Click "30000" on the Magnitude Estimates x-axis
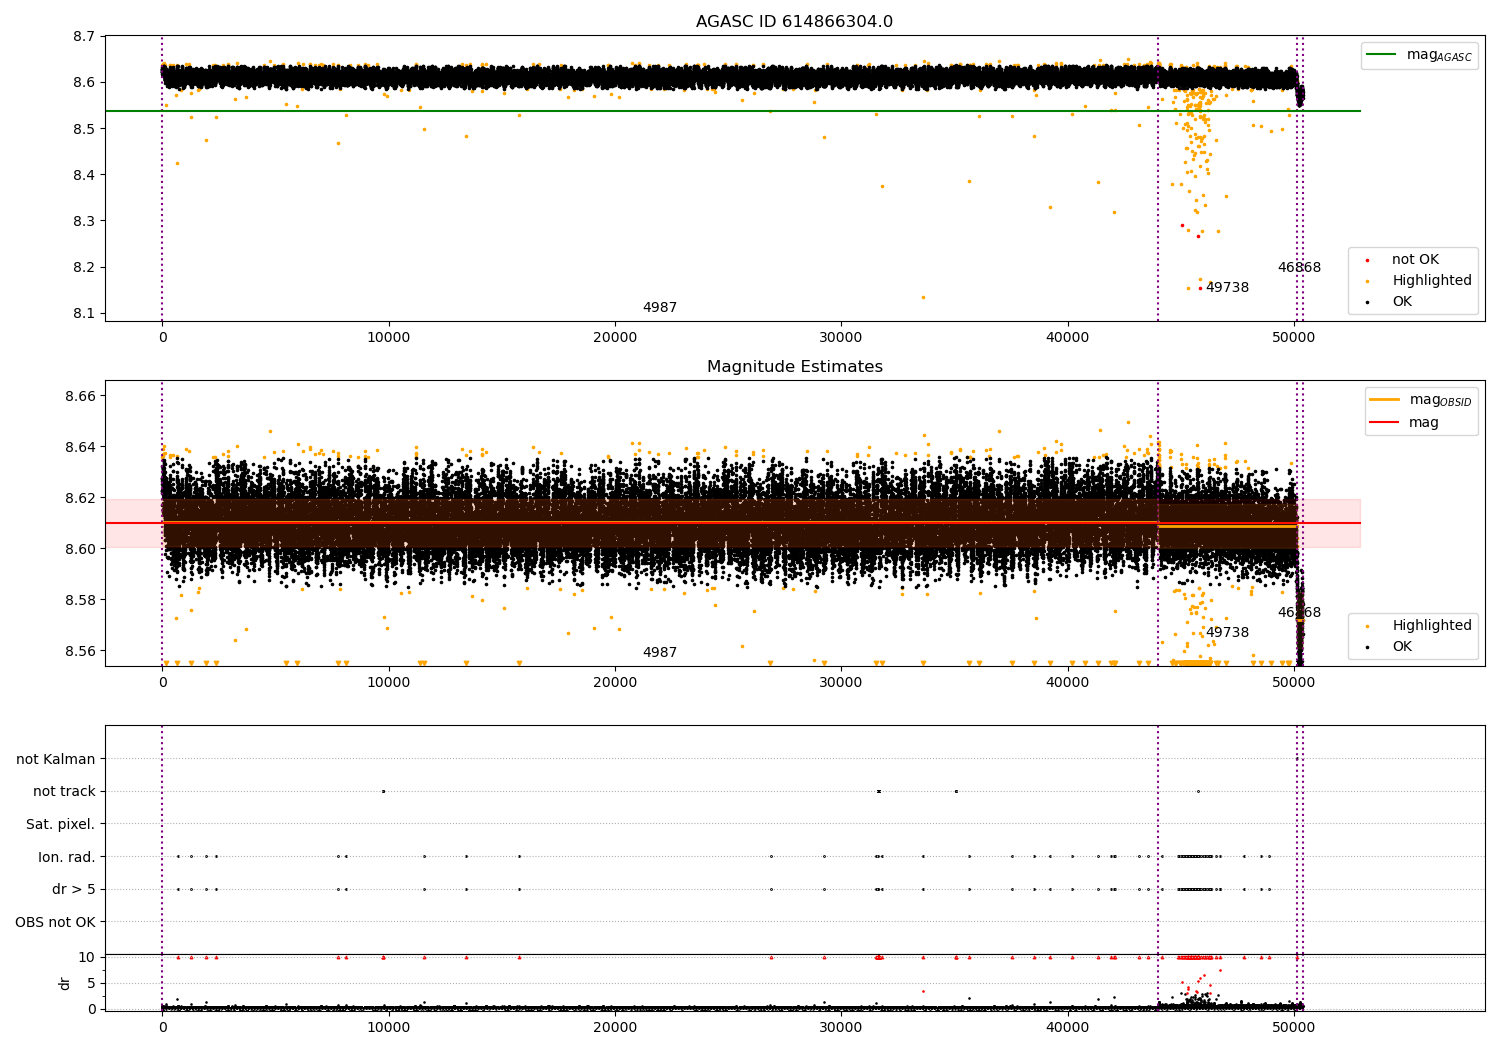The height and width of the screenshot is (1050, 1500). [841, 683]
